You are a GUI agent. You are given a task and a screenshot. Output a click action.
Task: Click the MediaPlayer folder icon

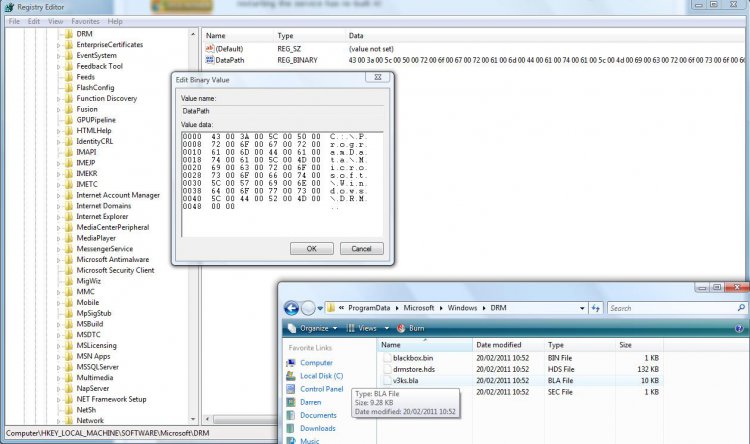(69, 238)
